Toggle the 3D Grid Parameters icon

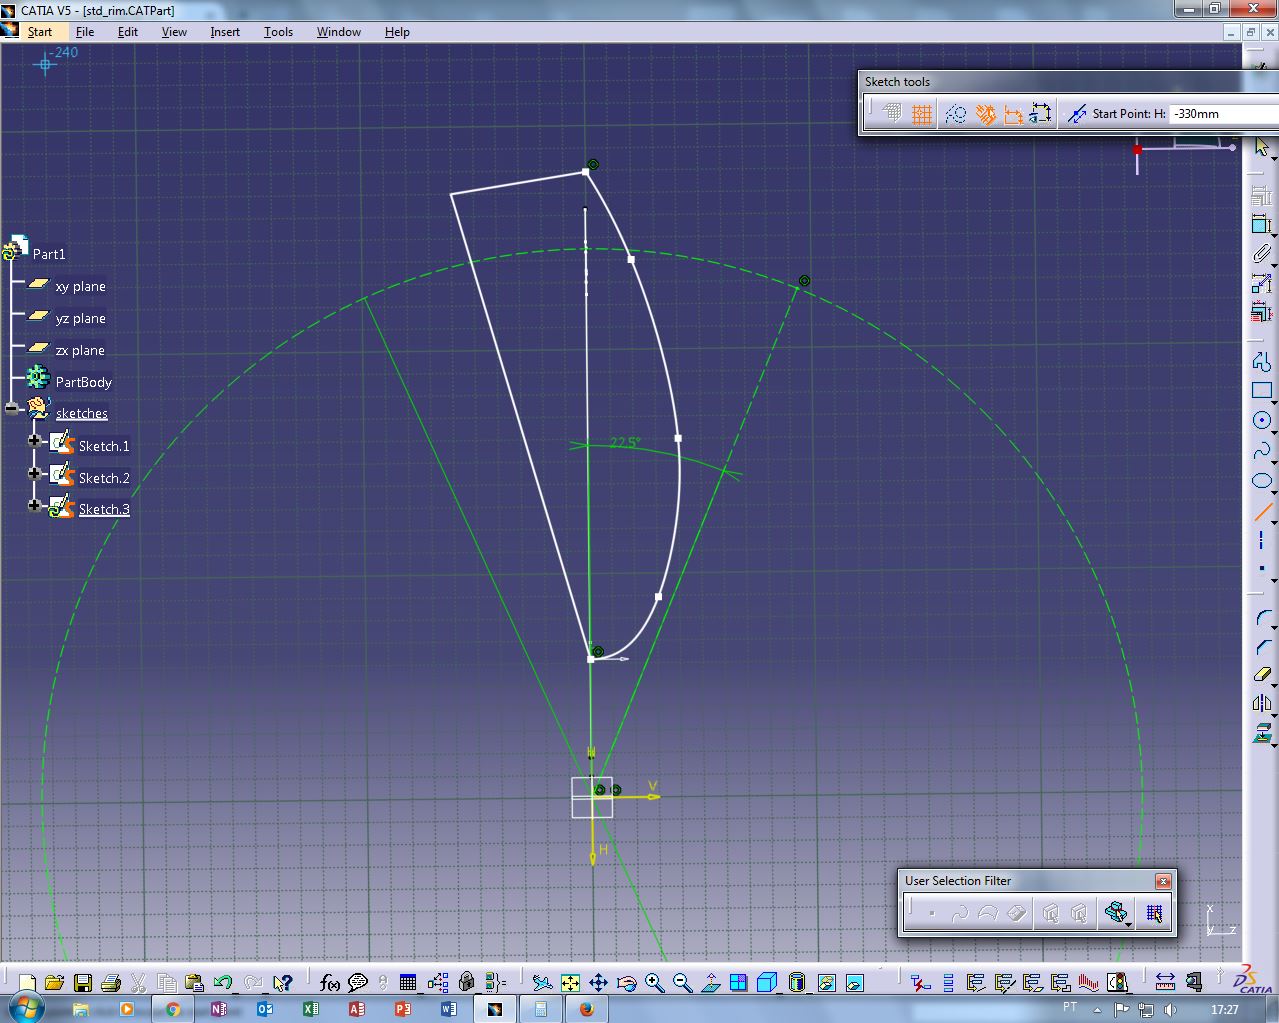tap(892, 114)
